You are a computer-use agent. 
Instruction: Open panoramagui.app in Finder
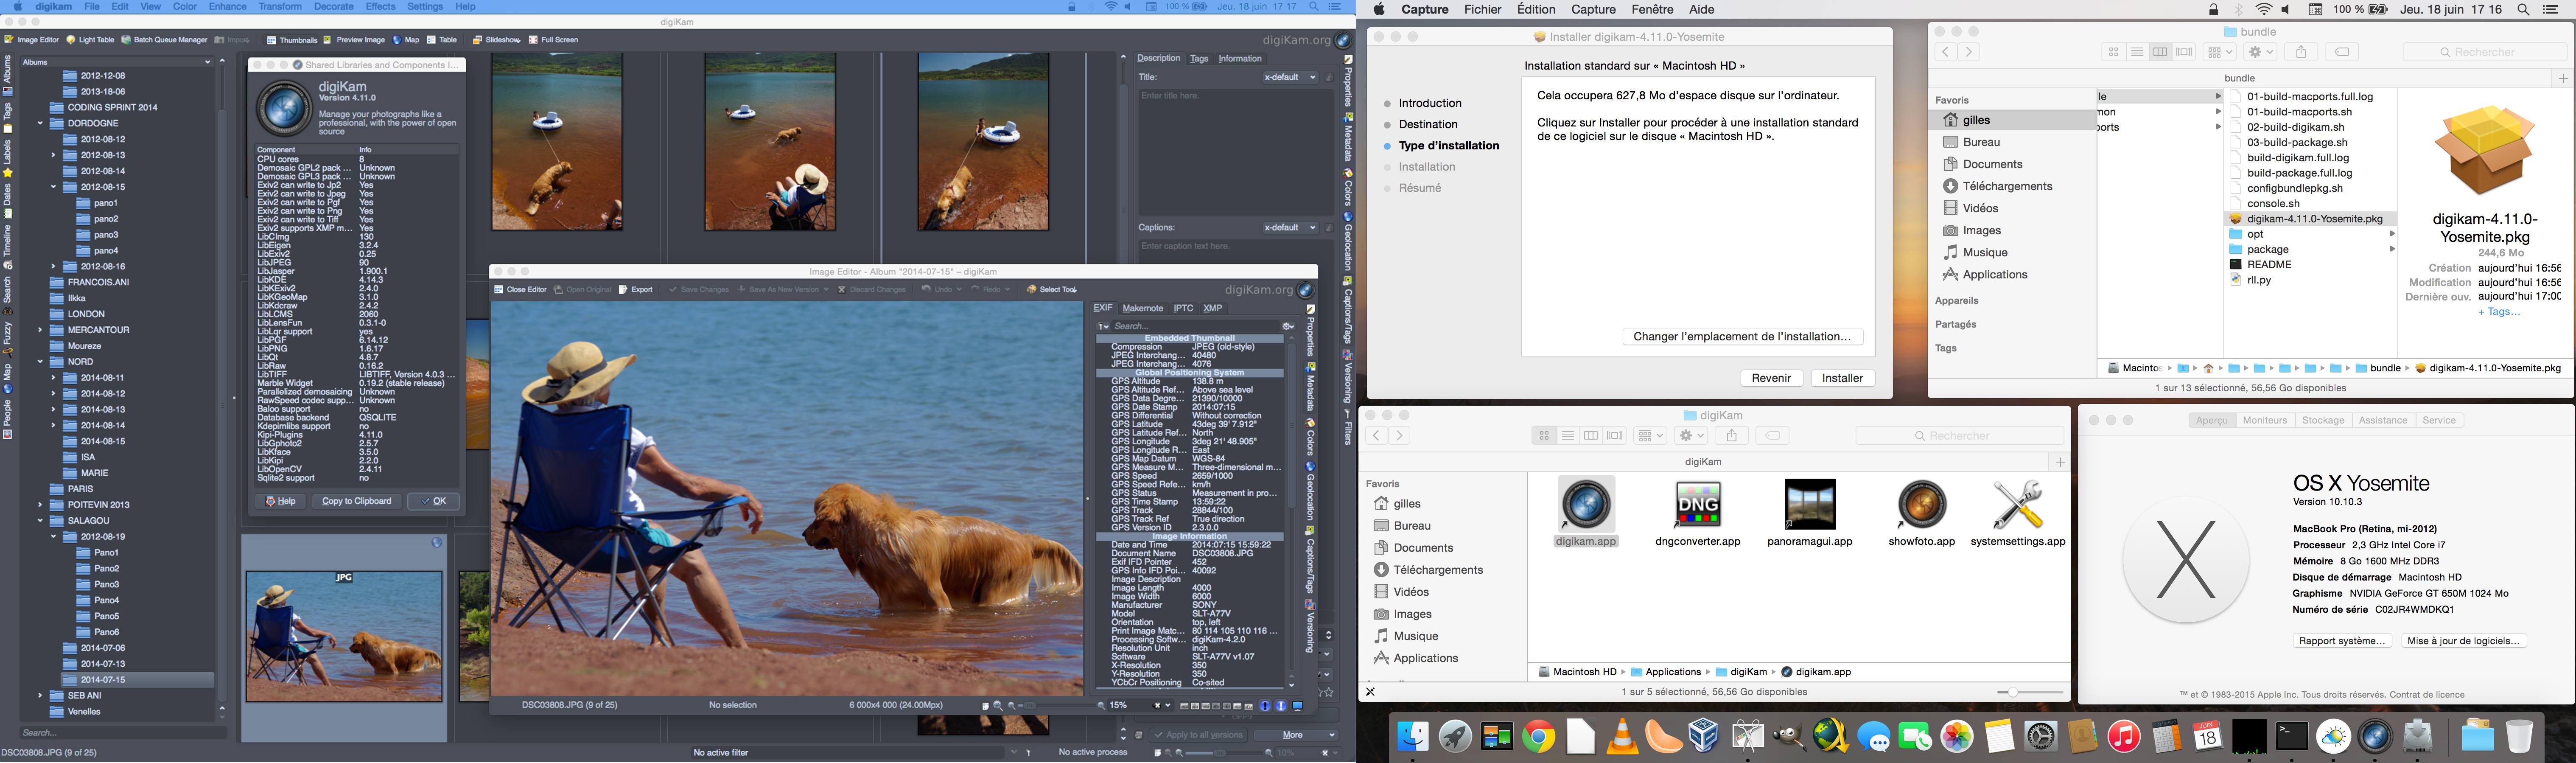(1809, 513)
